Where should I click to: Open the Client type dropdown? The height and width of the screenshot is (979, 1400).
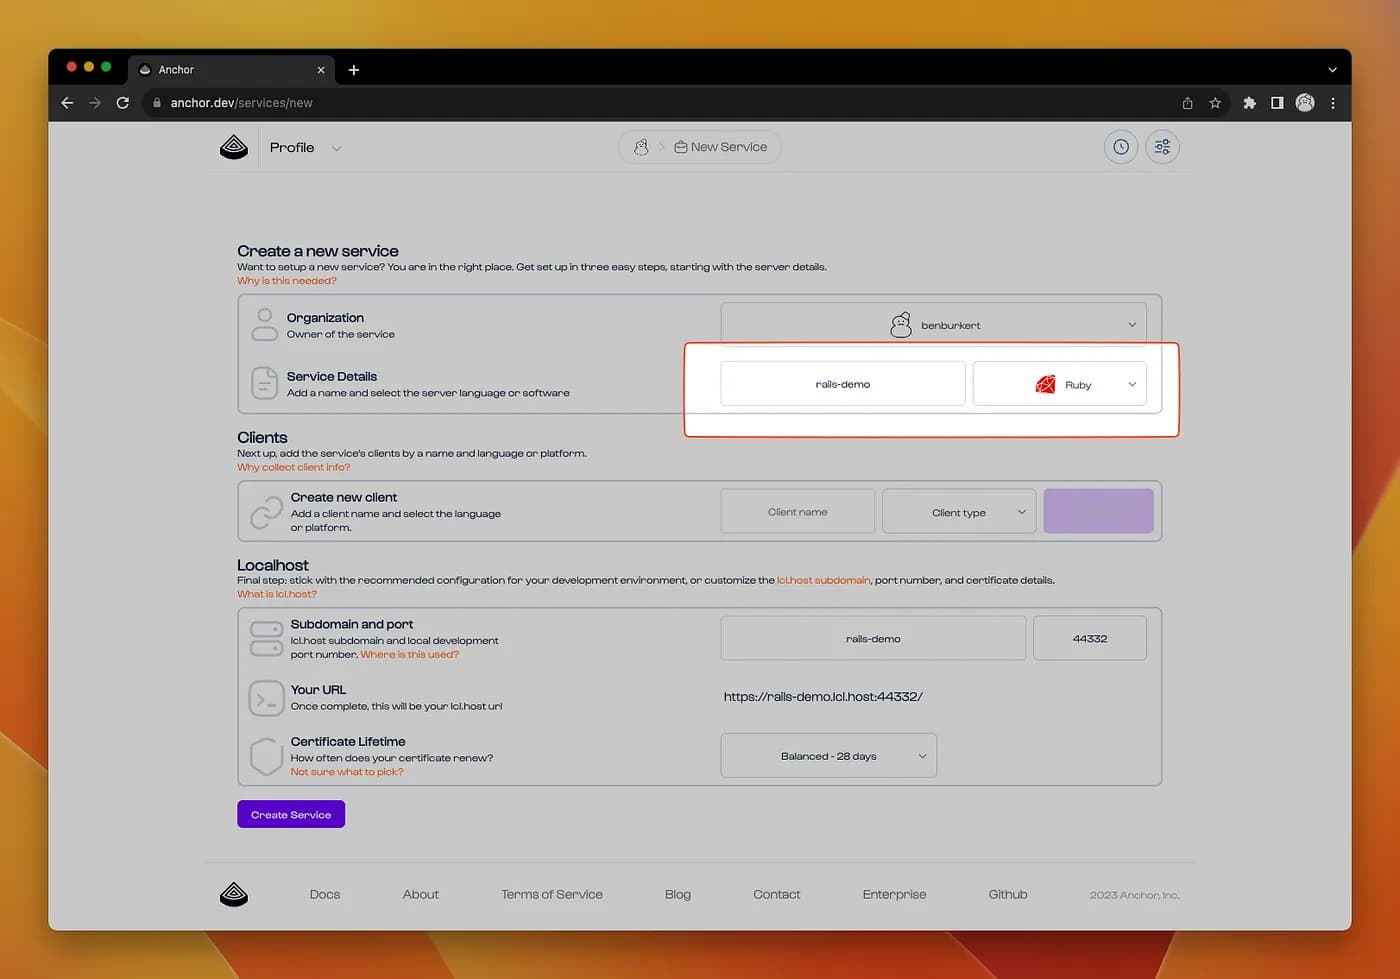point(958,512)
